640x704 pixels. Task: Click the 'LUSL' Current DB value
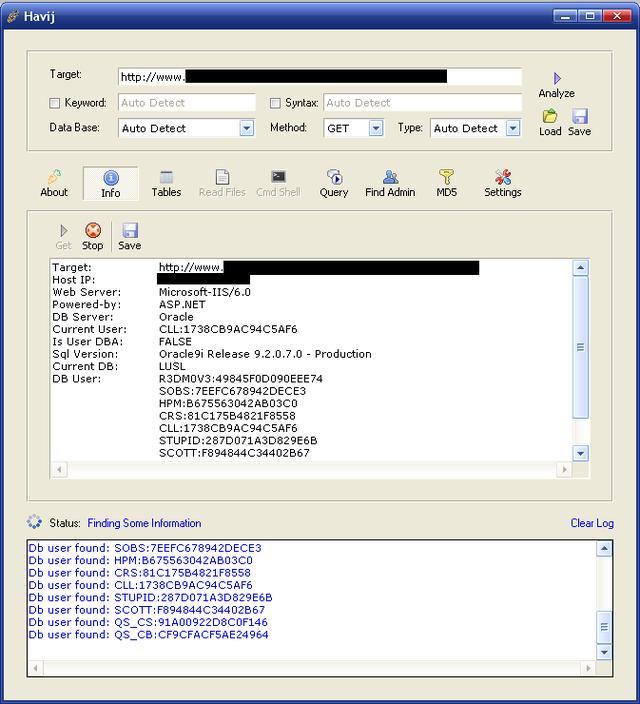(x=172, y=366)
